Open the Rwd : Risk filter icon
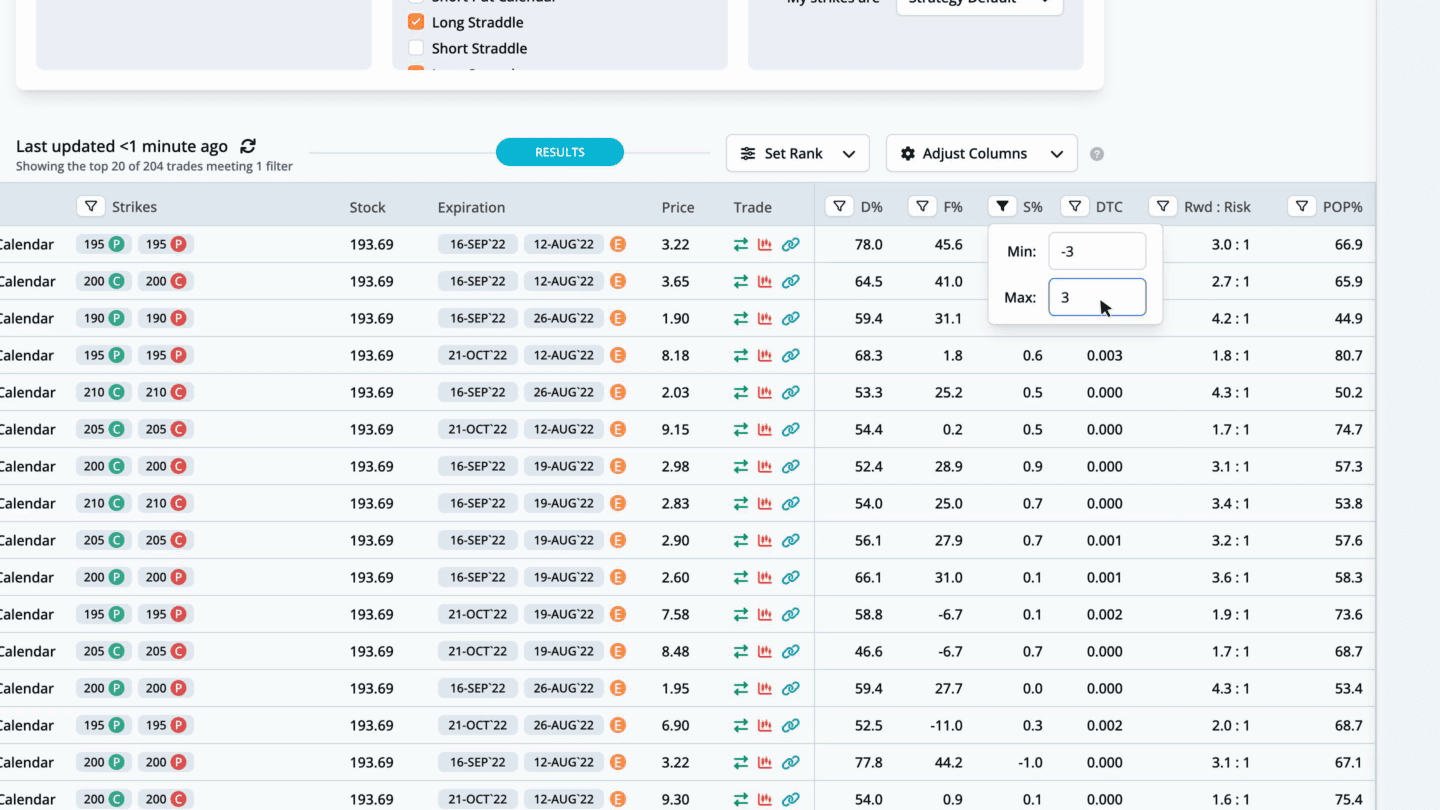 click(1162, 206)
